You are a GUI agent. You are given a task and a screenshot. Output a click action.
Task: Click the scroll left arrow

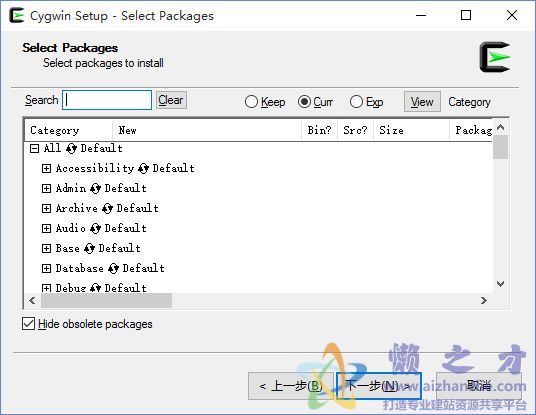(x=32, y=300)
